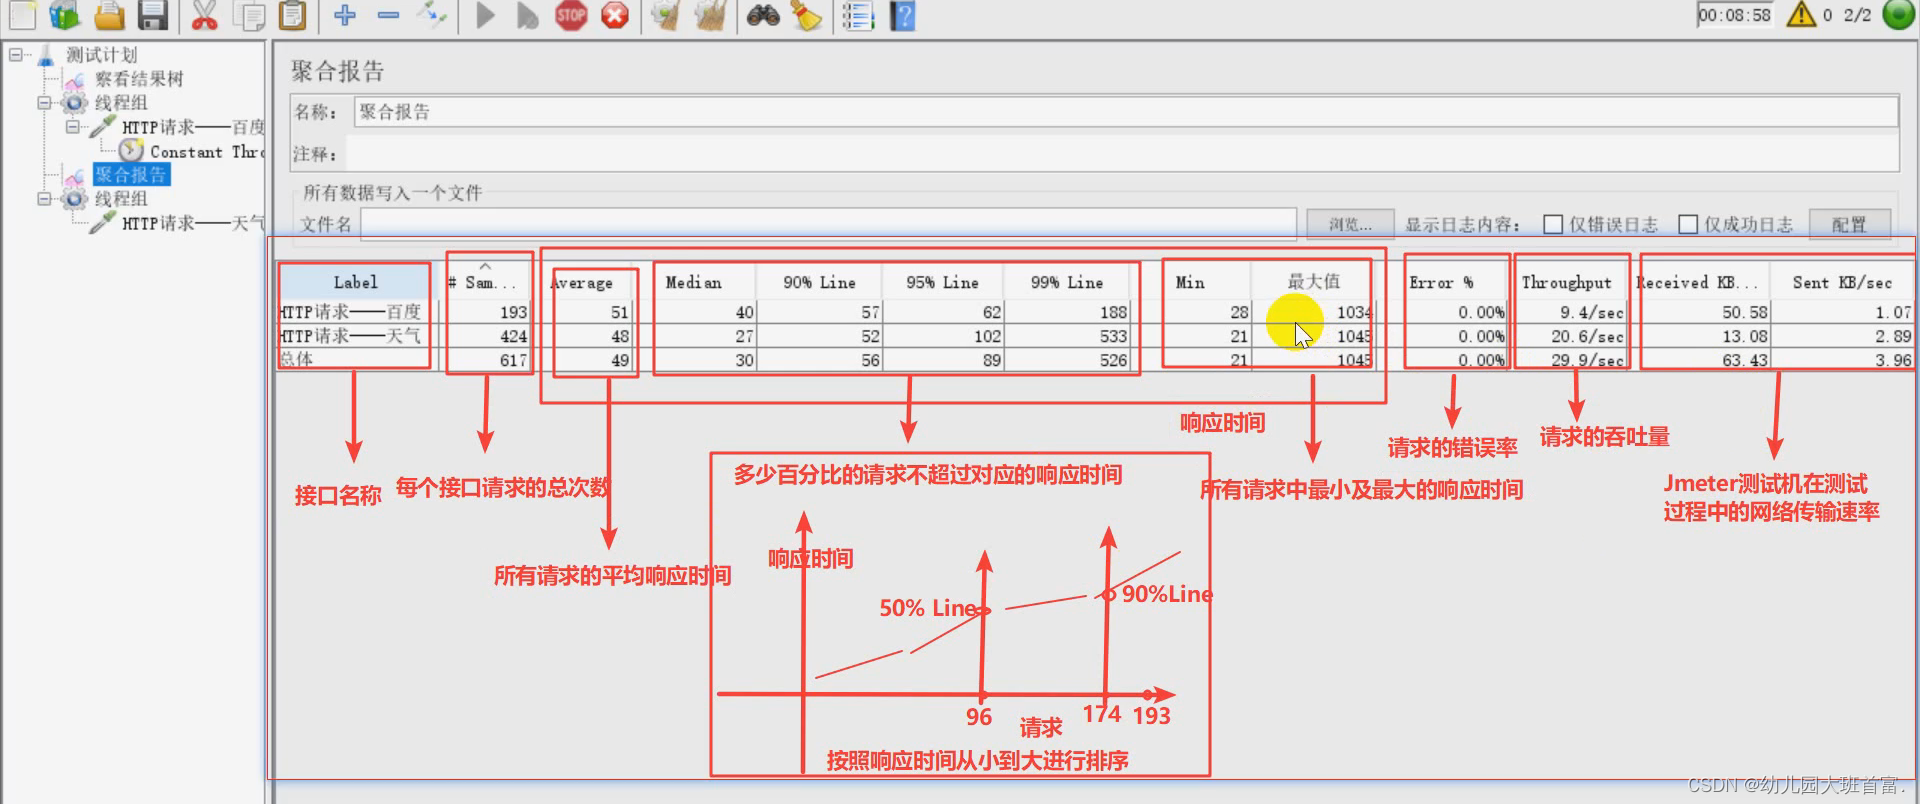Clear results with single broom icon
This screenshot has width=1920, height=804.
pyautogui.click(x=665, y=14)
